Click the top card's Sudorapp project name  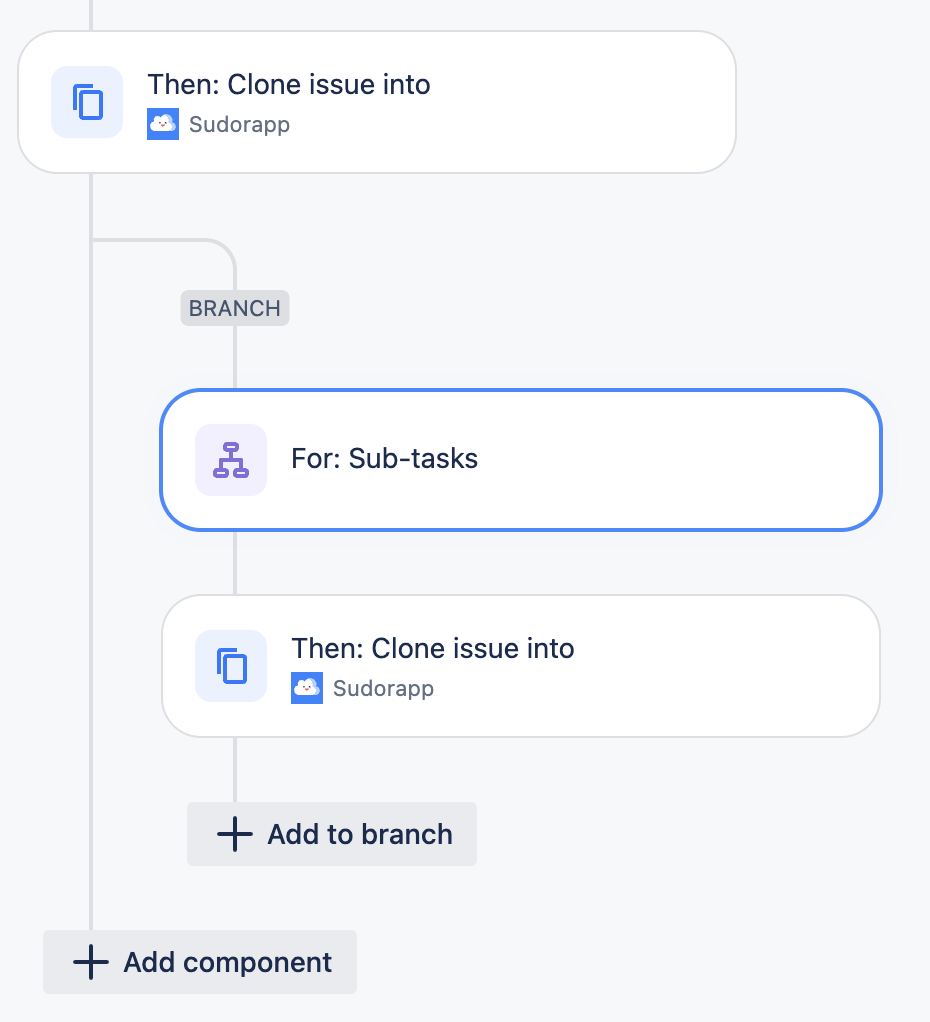point(239,124)
